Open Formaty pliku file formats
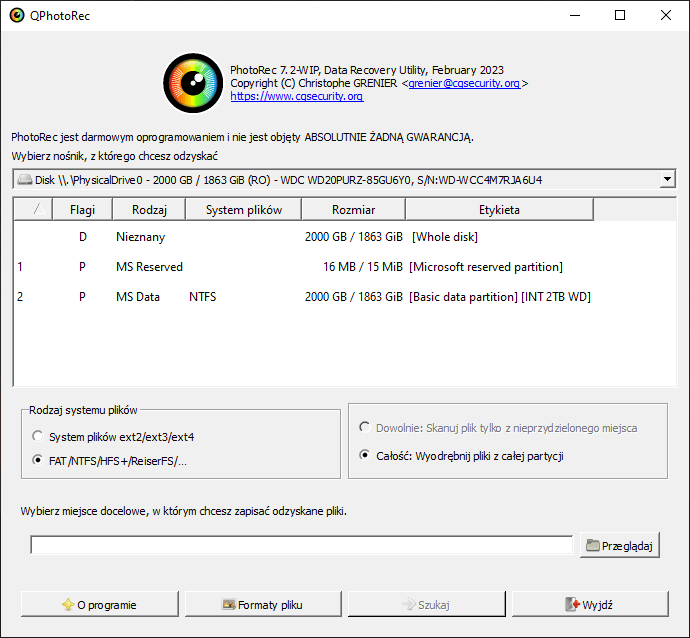Screen dimensions: 690x638 point(263,605)
